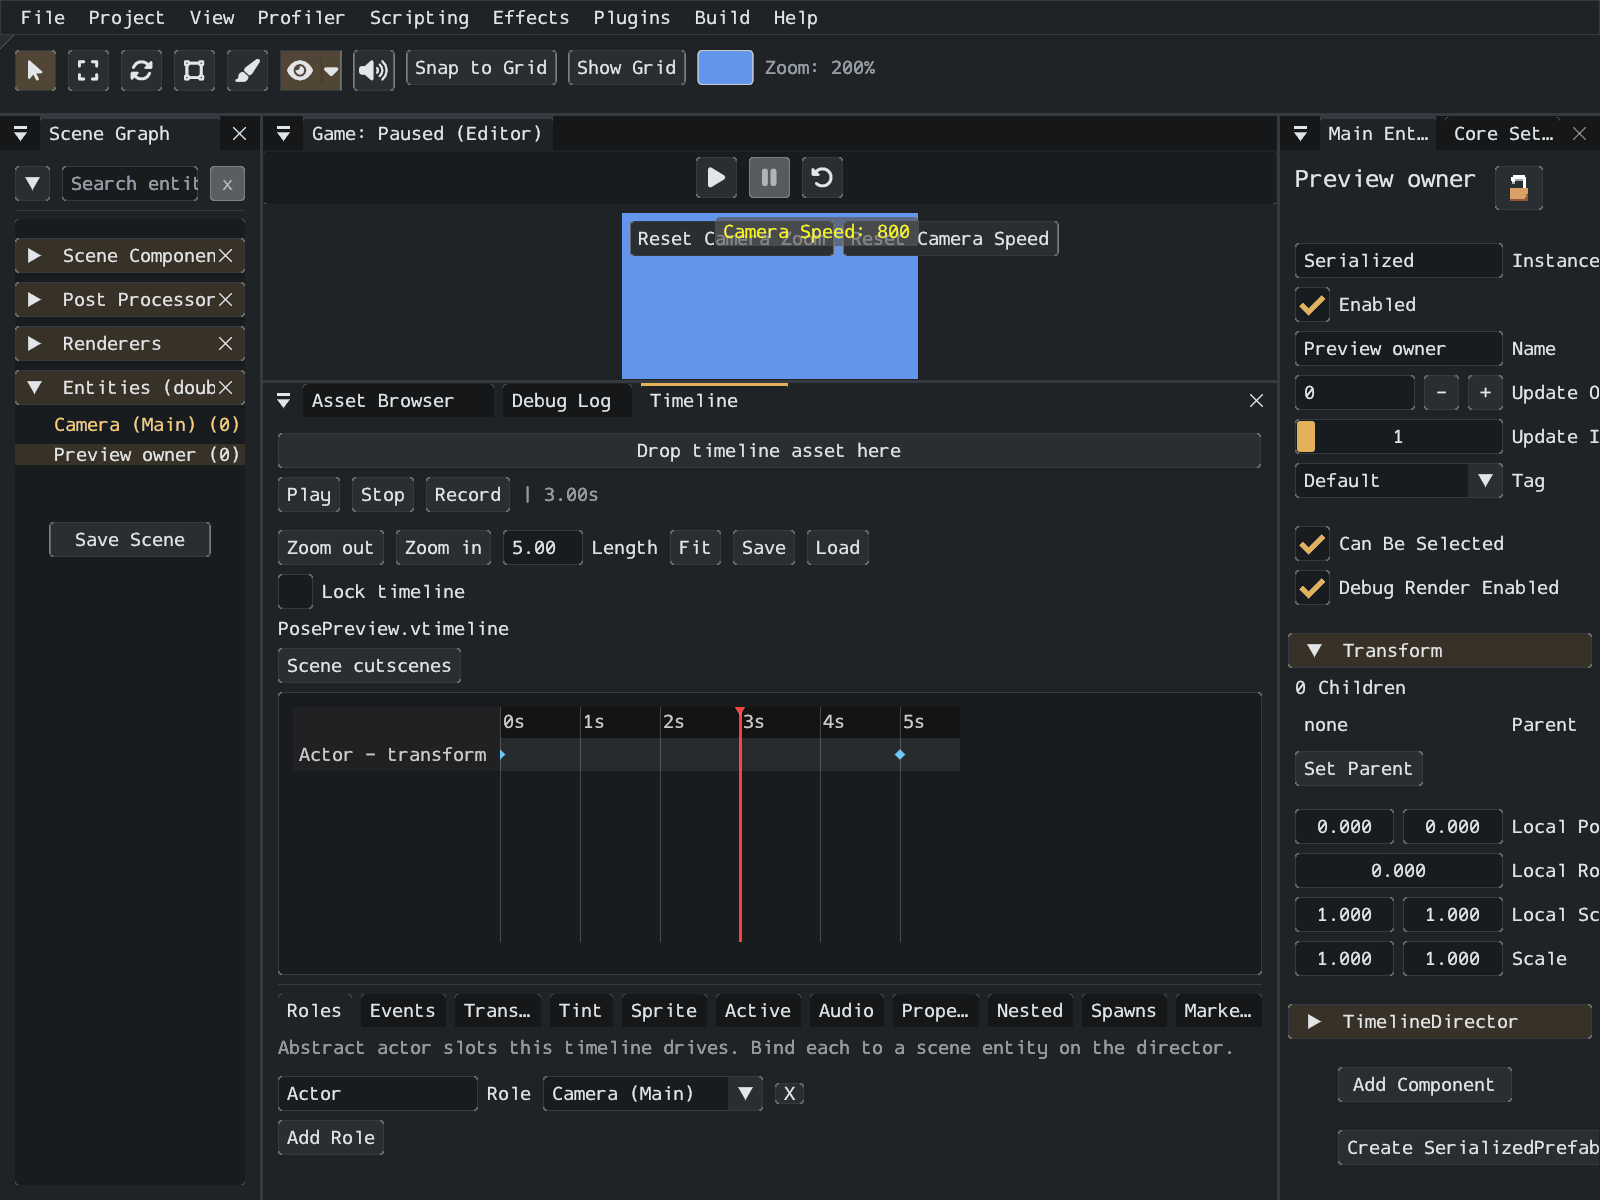Viewport: 1600px width, 1200px height.
Task: Select the rectangle transform tool
Action: click(194, 69)
